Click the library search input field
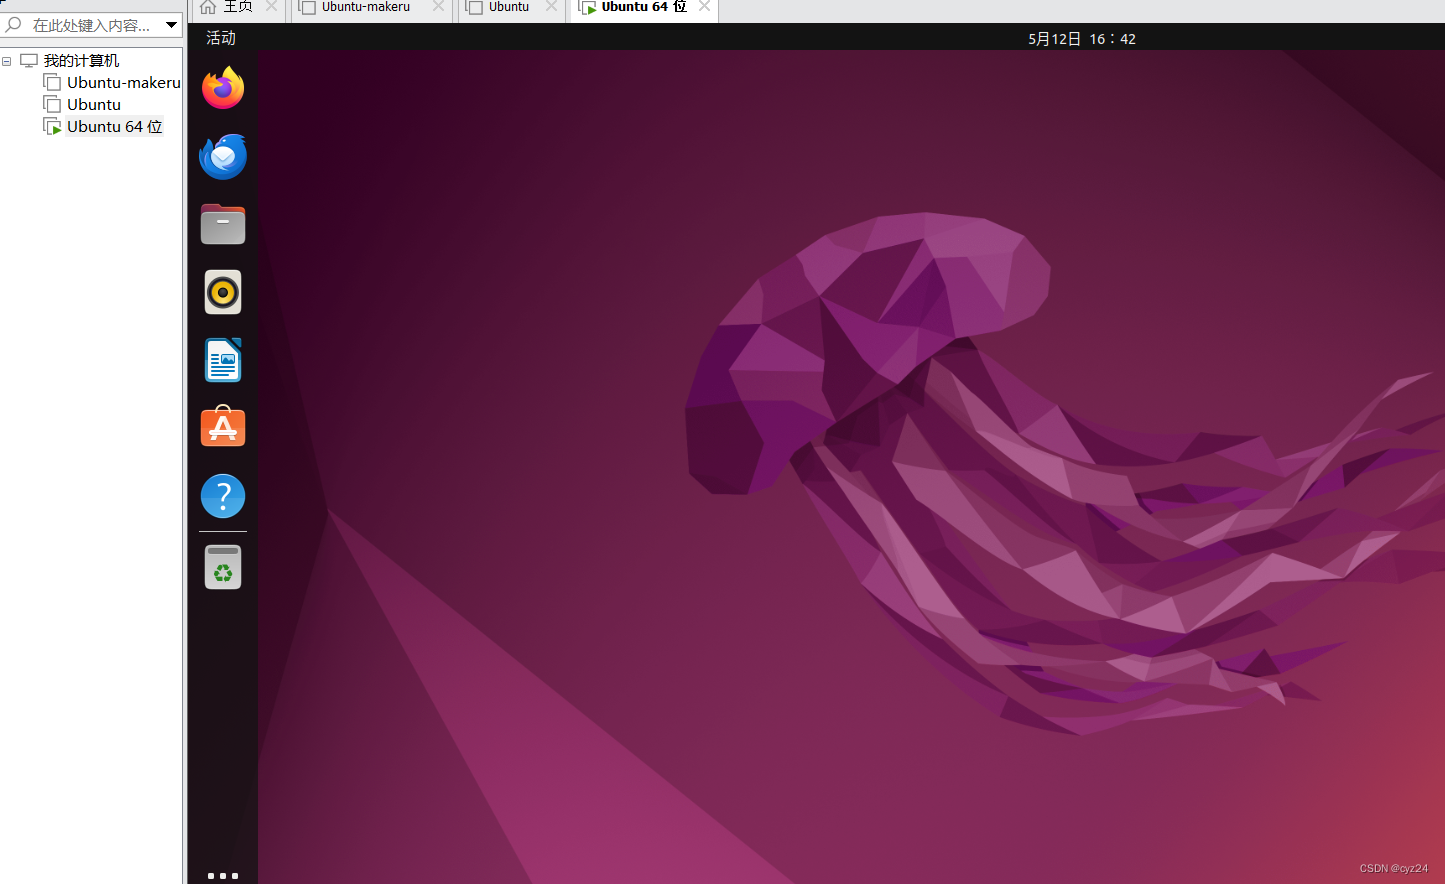Screen dimensions: 1445x884 [x=92, y=25]
